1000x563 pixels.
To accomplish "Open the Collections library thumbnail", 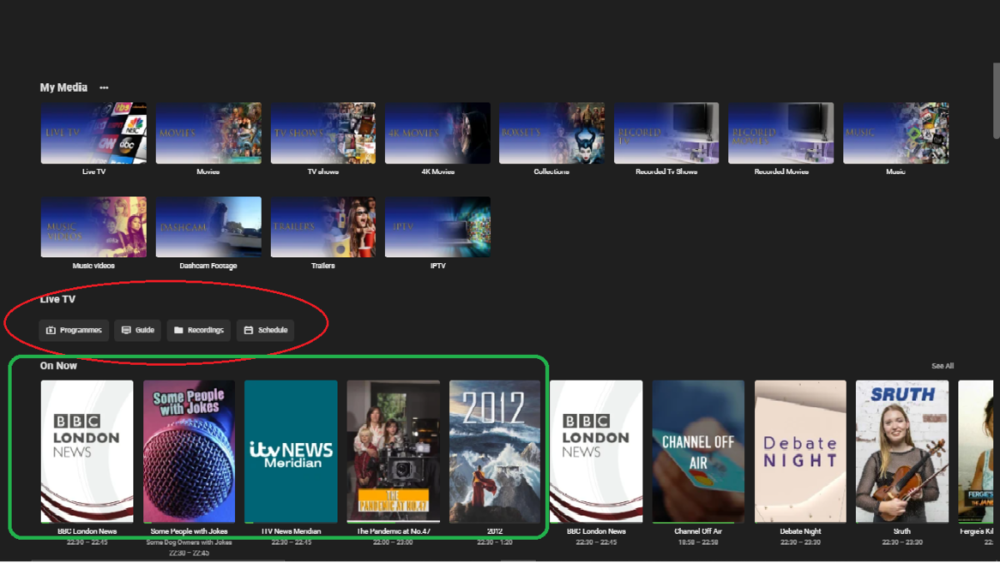I will [x=552, y=133].
